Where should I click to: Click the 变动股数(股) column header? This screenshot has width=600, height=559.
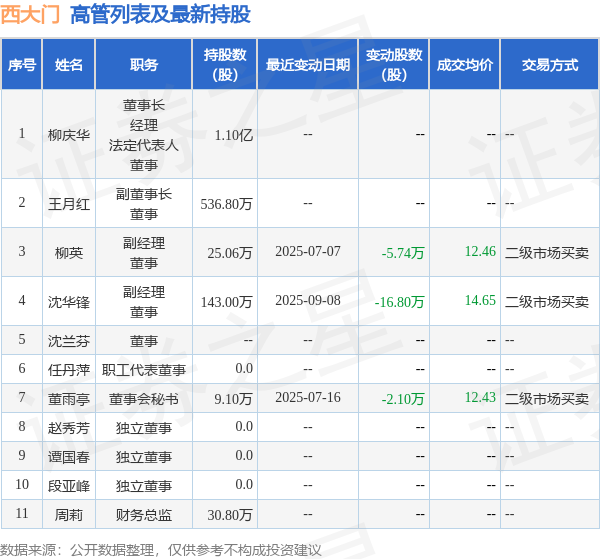[394, 65]
